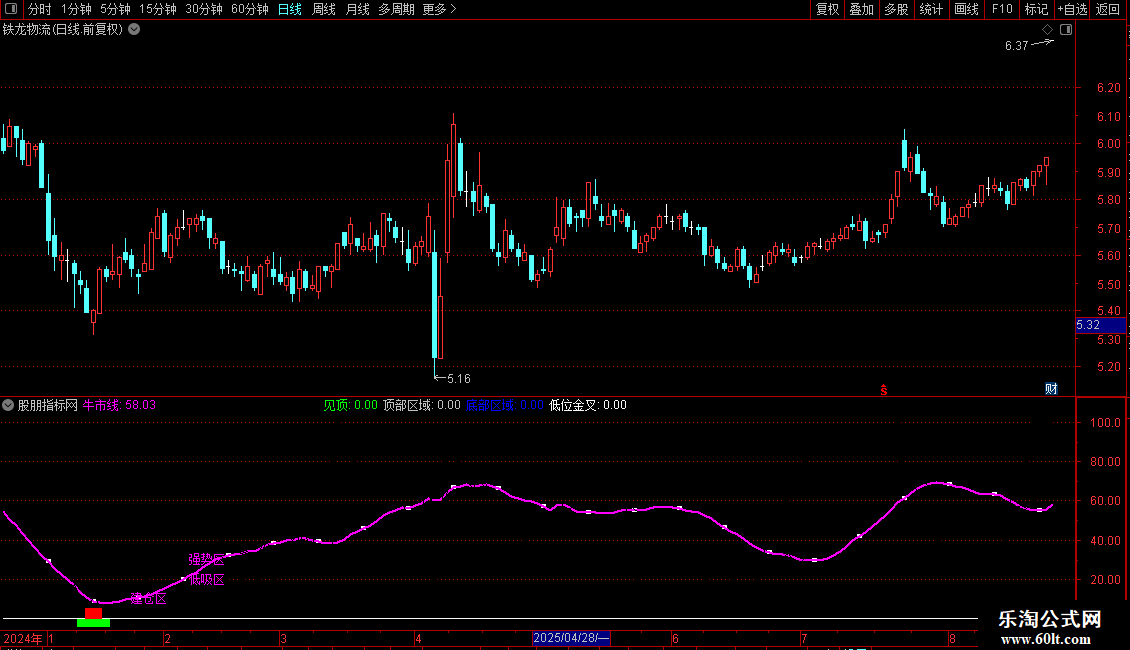The height and width of the screenshot is (650, 1130).
Task: Open the 画线 drawing tools
Action: [966, 9]
